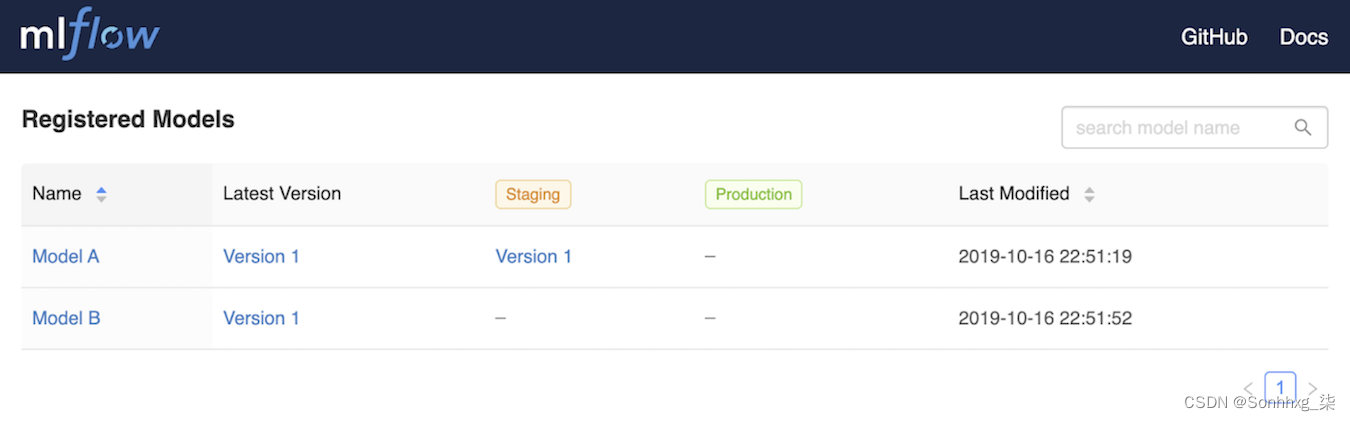Select page 1 in pagination
The width and height of the screenshot is (1350, 421).
[x=1280, y=387]
